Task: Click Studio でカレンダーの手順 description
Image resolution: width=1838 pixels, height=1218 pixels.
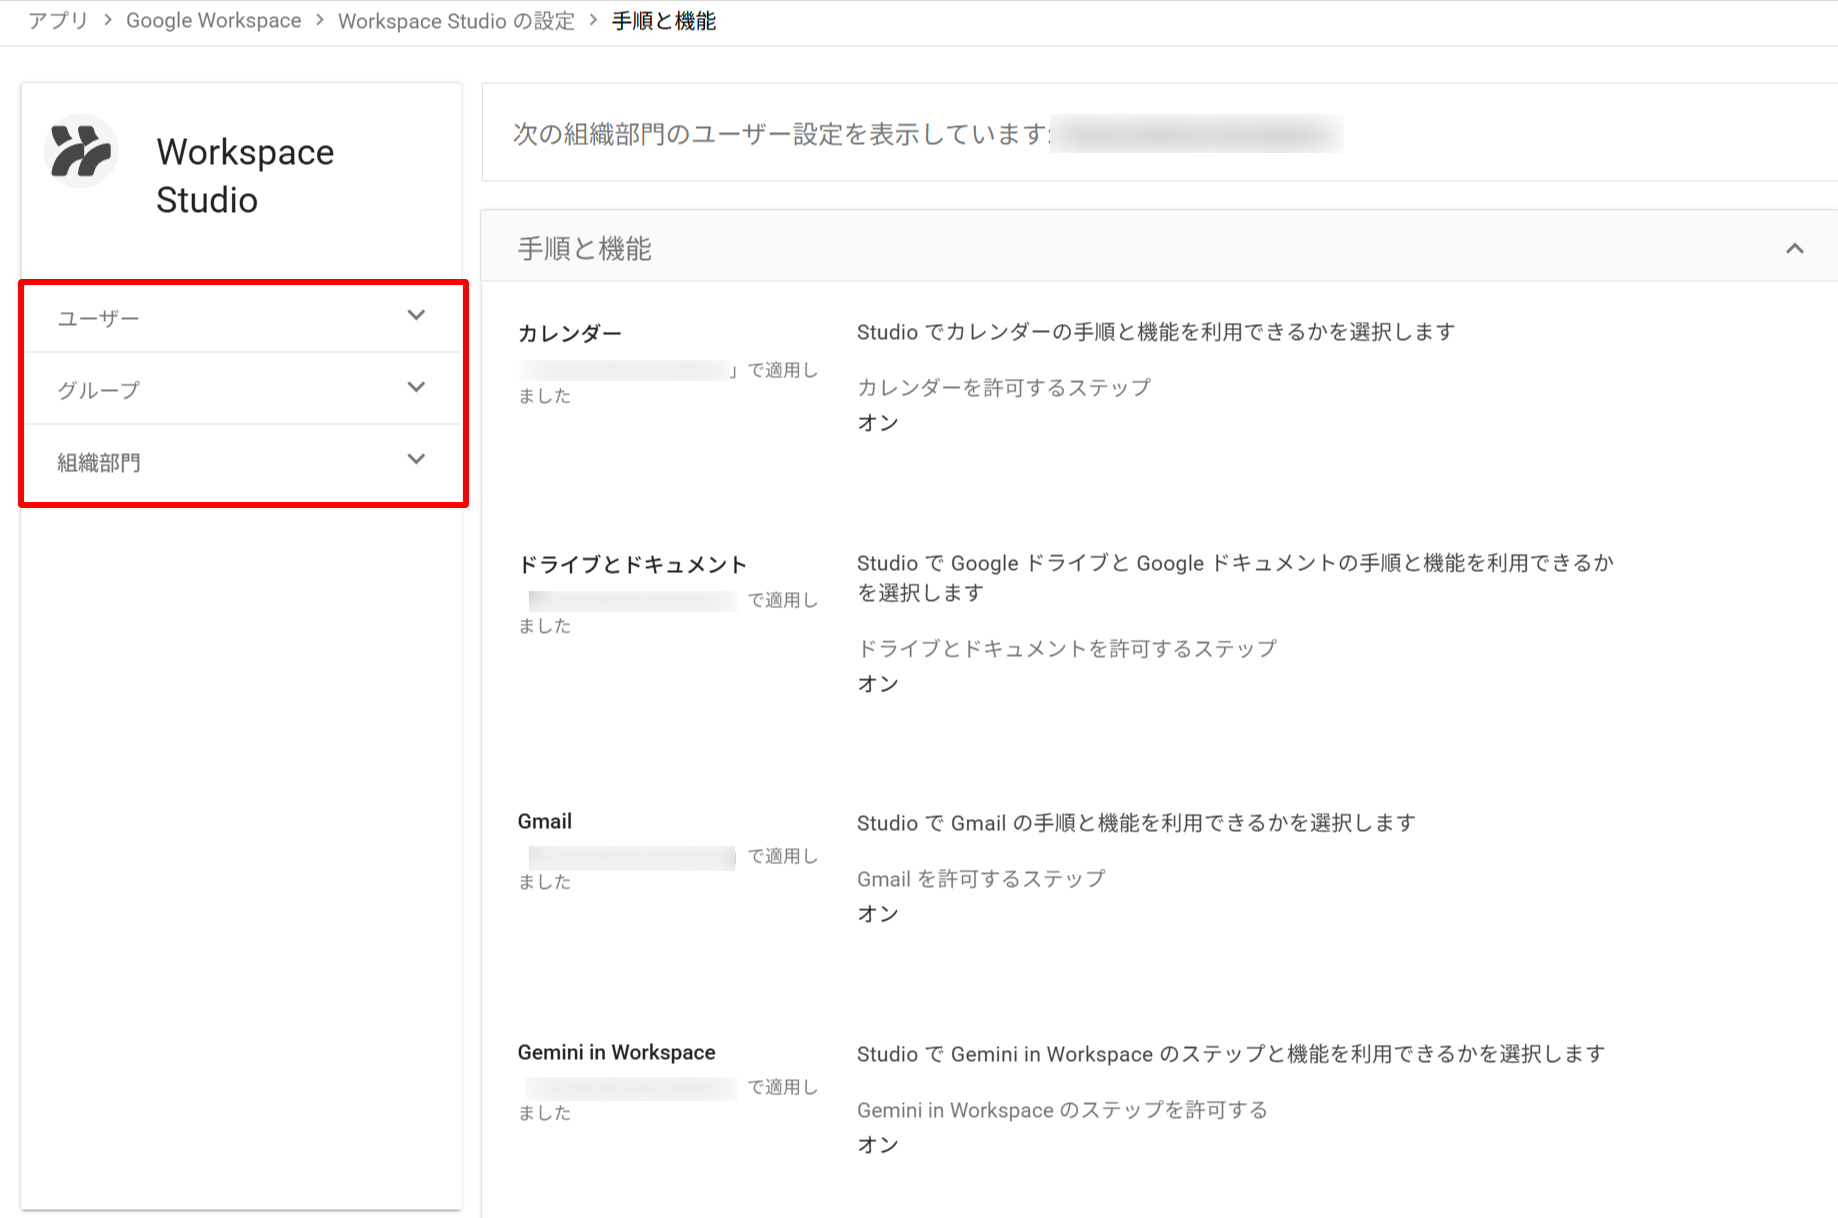Action: click(1156, 332)
